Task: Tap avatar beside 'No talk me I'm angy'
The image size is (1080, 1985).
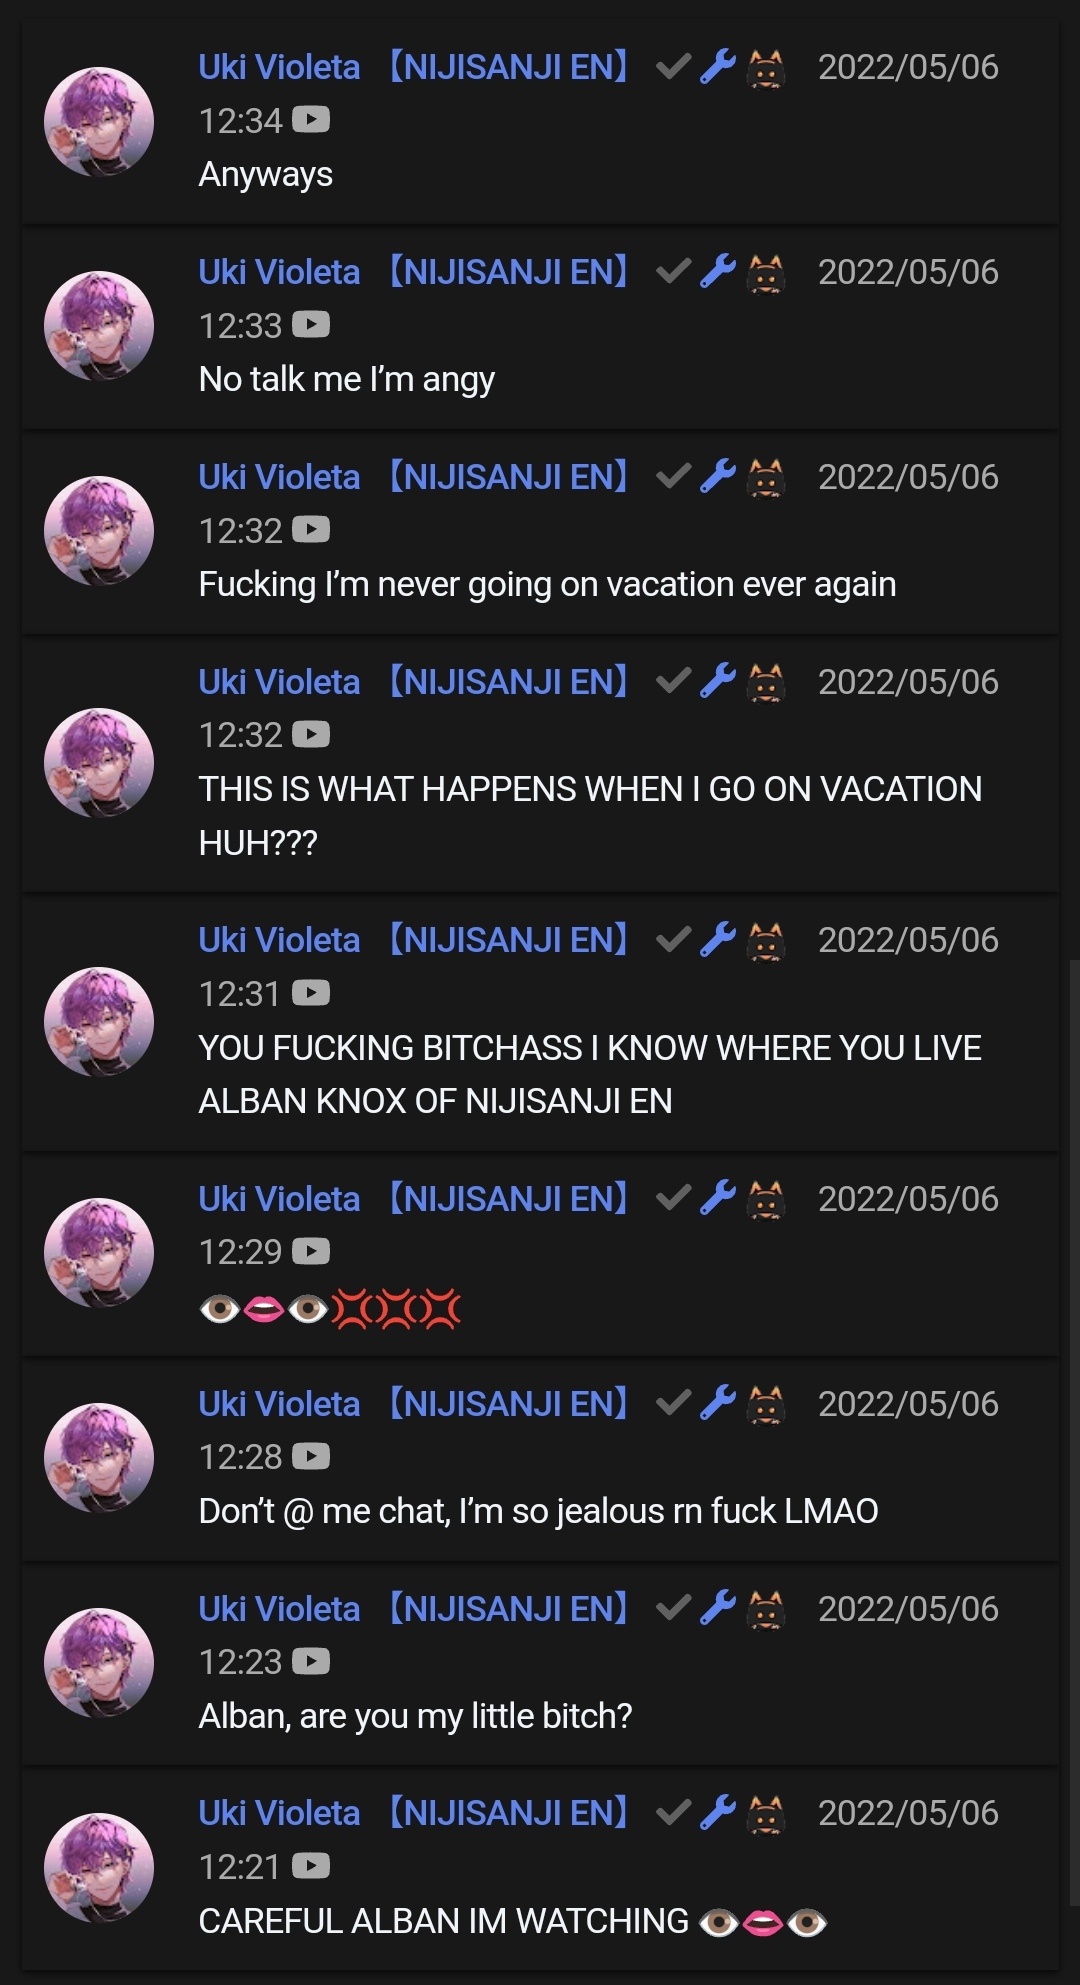Action: tap(99, 326)
